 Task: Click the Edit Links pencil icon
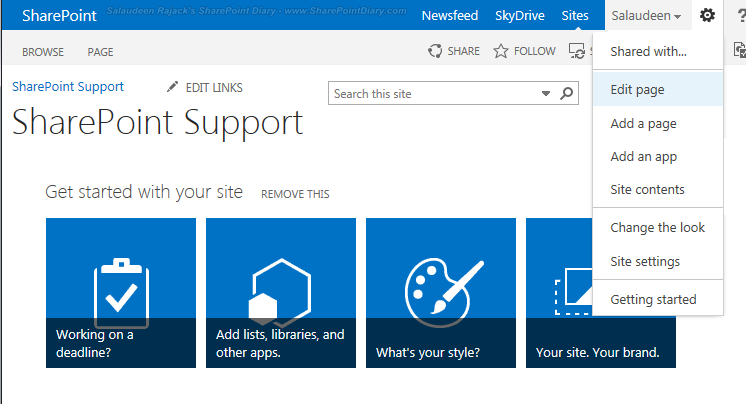[x=174, y=88]
